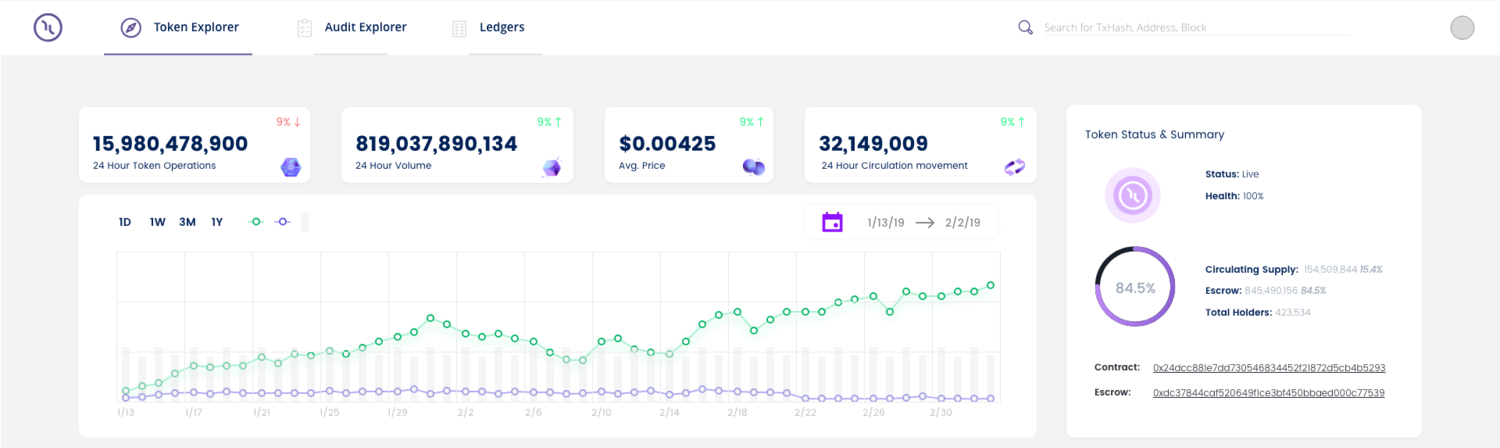Screen dimensions: 1500x448
Task: Click the clipboard icon beside Audit Explorer
Action: [x=305, y=28]
